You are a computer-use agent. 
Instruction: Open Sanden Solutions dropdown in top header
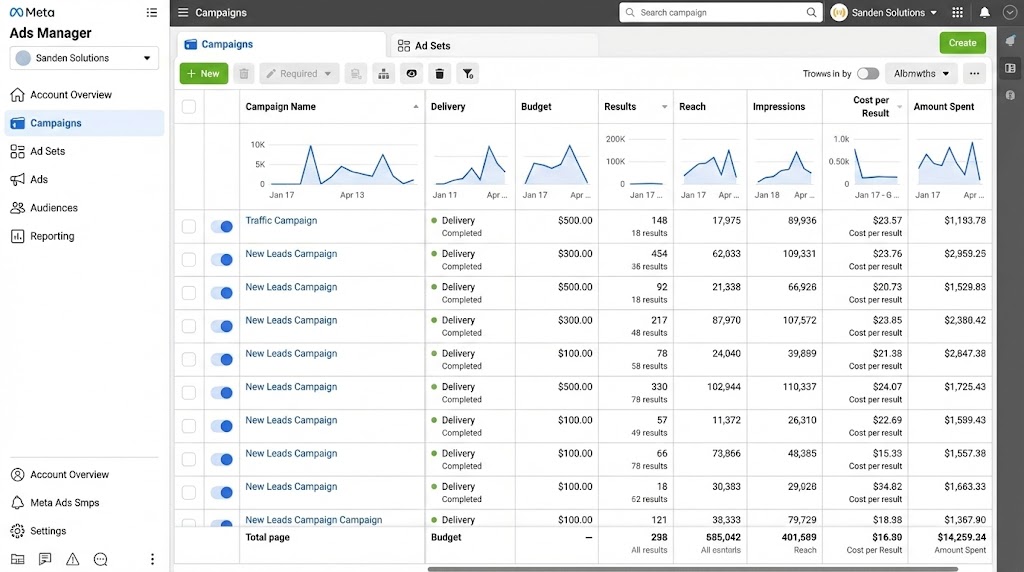click(884, 12)
